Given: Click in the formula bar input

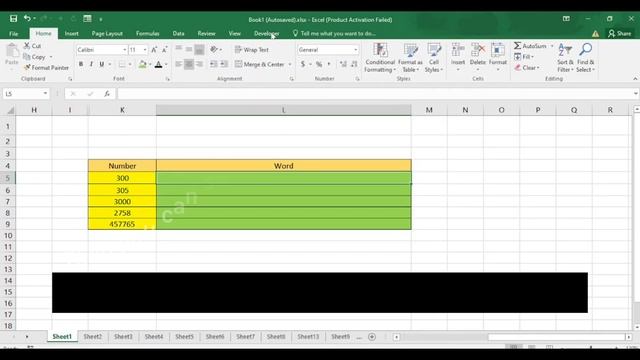Looking at the screenshot, I should point(376,94).
